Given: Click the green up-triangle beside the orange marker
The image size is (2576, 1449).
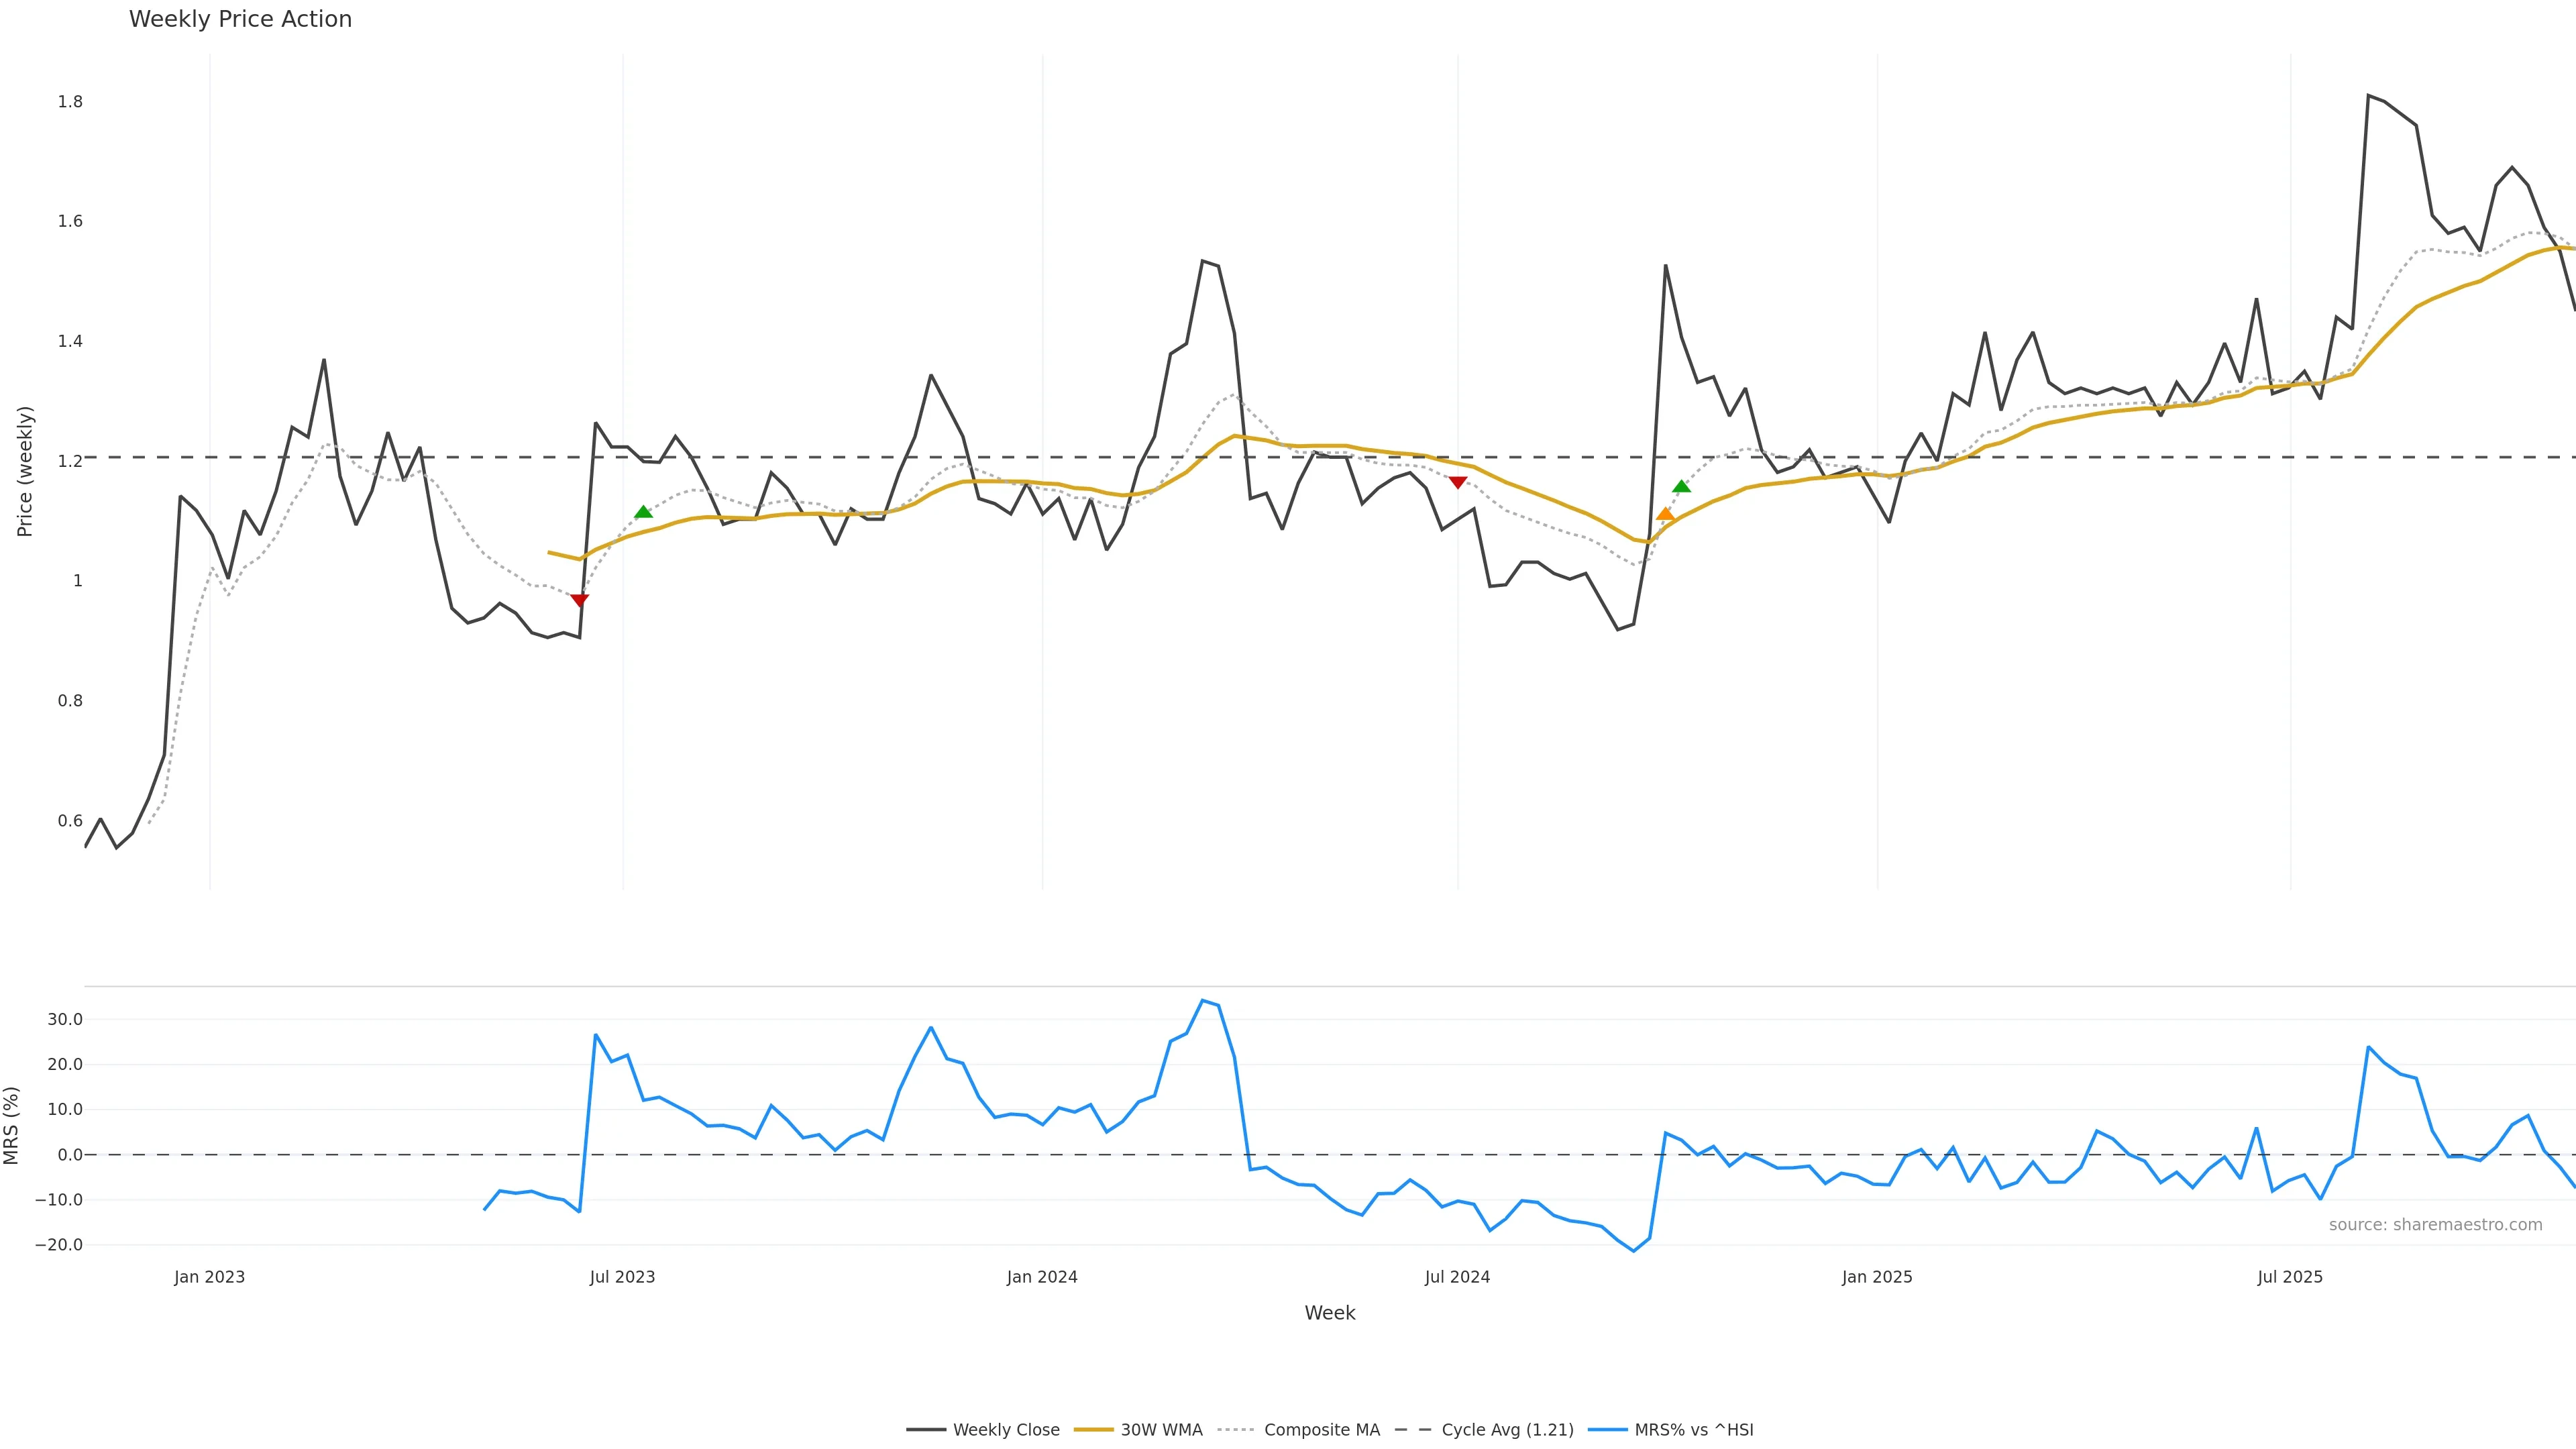Looking at the screenshot, I should coord(1682,487).
